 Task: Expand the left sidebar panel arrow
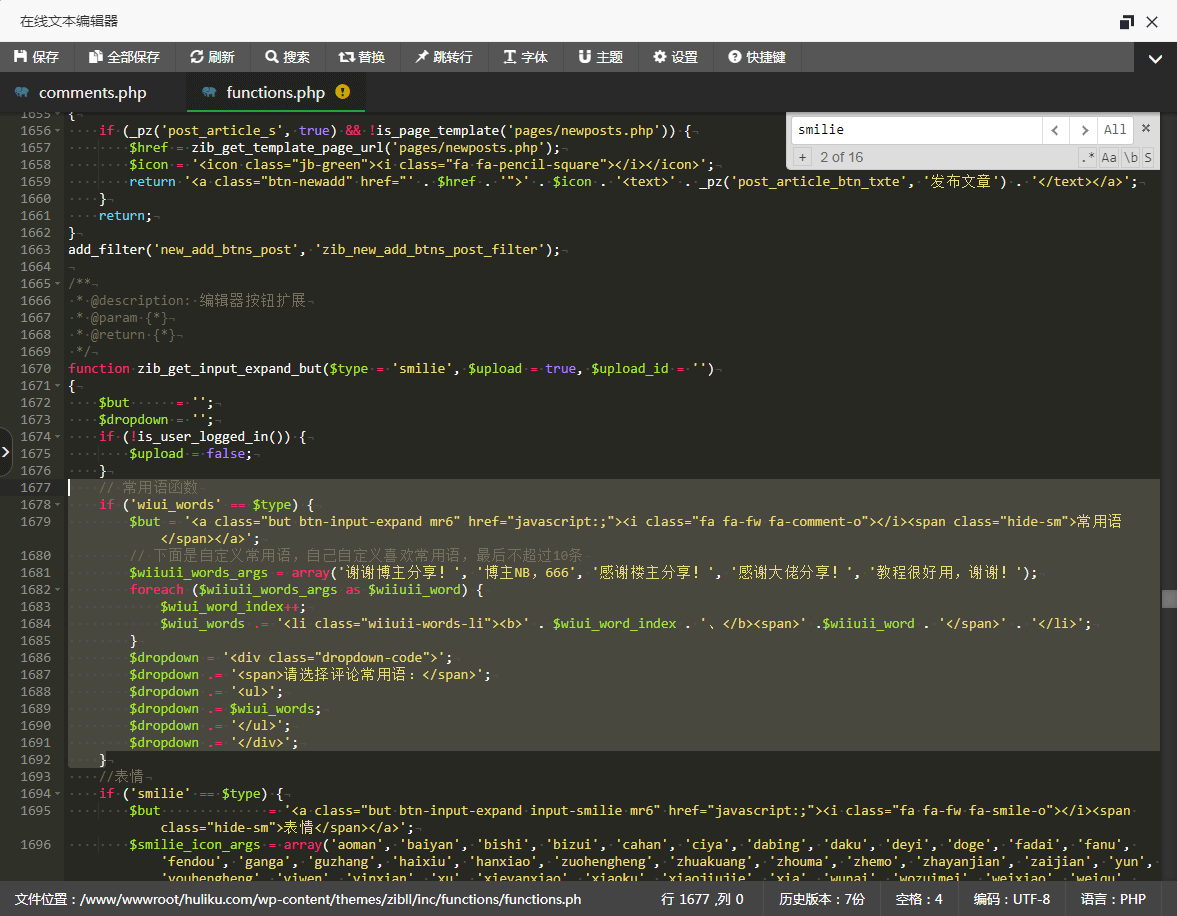pyautogui.click(x=6, y=452)
